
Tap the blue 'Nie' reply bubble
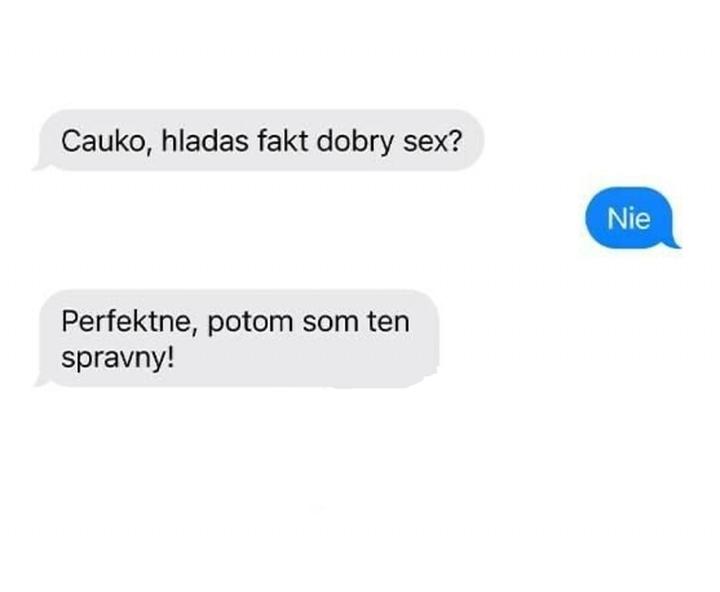click(x=631, y=218)
